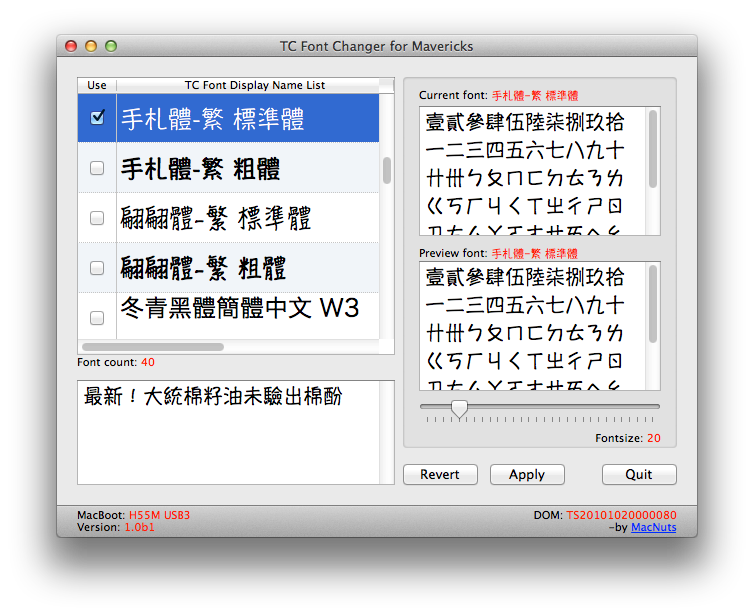
Task: Click the red Current font name label
Action: click(x=535, y=96)
